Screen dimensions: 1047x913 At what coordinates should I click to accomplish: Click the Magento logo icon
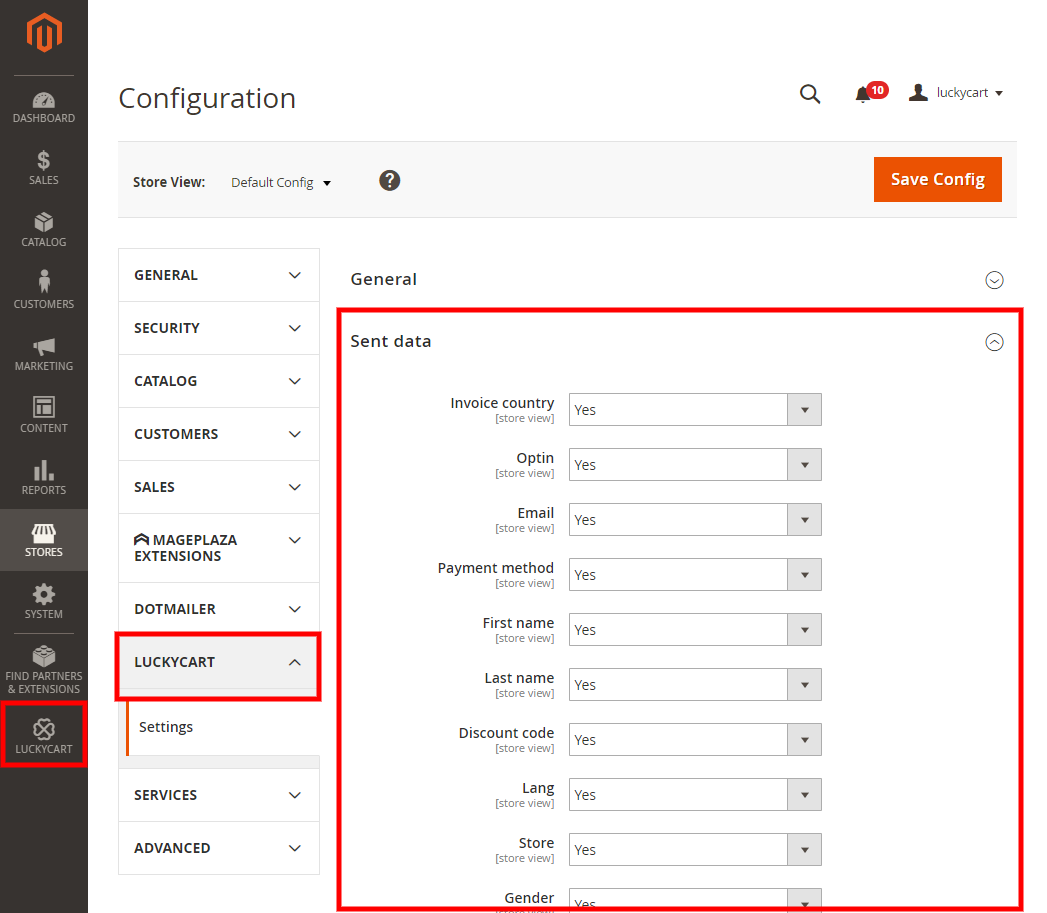coord(44,35)
